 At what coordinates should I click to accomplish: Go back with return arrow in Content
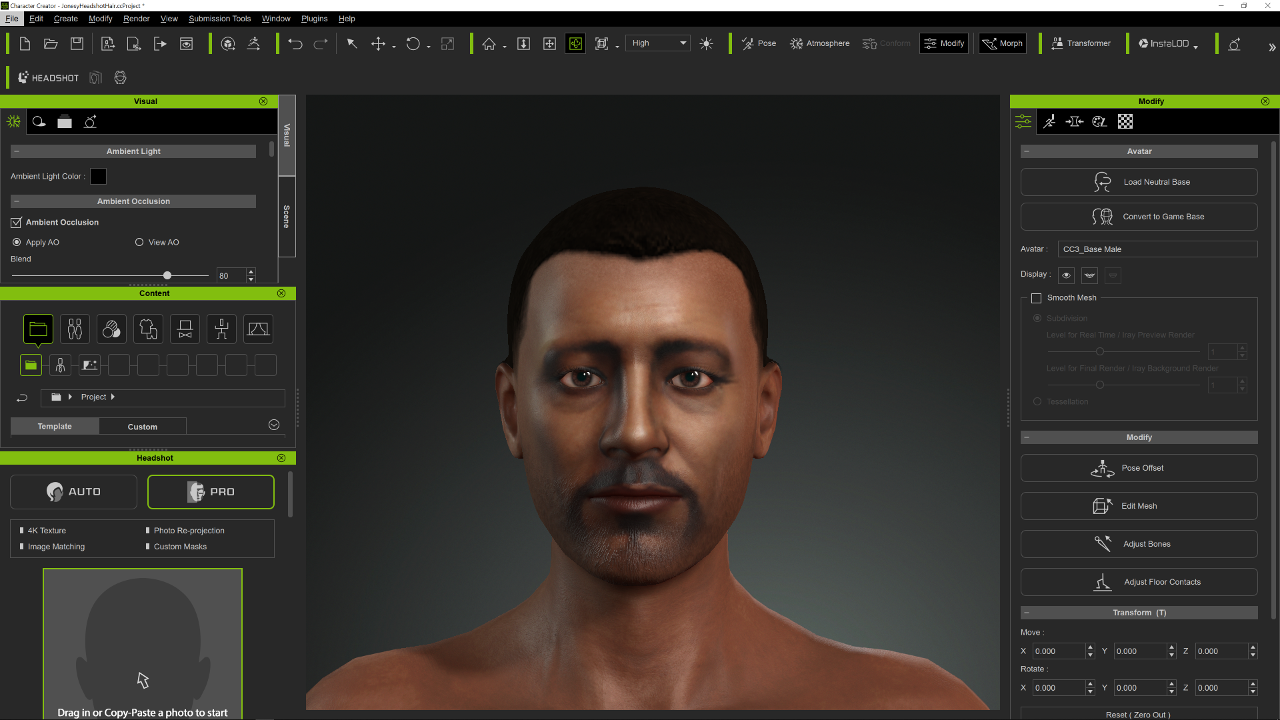22,398
